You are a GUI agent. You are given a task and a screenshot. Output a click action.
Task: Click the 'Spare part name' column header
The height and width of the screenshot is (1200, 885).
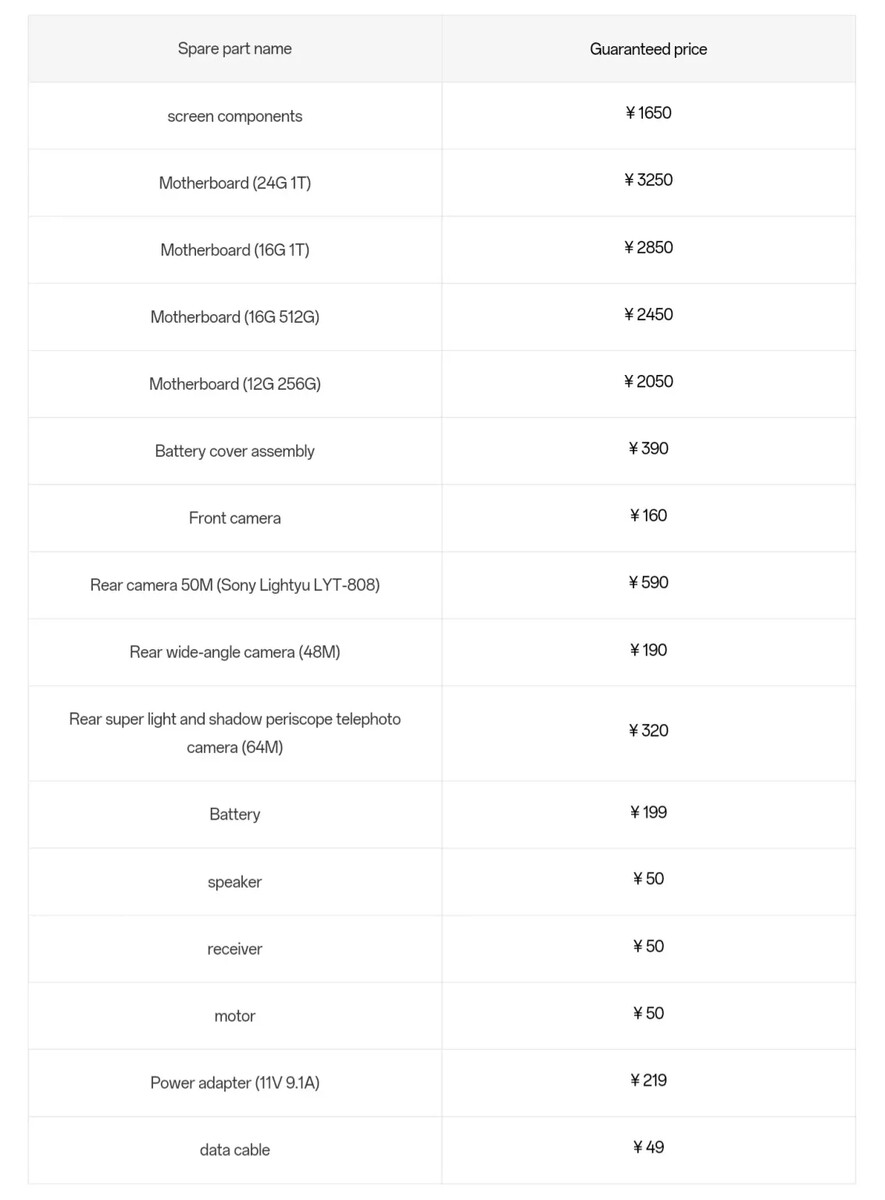(x=235, y=49)
